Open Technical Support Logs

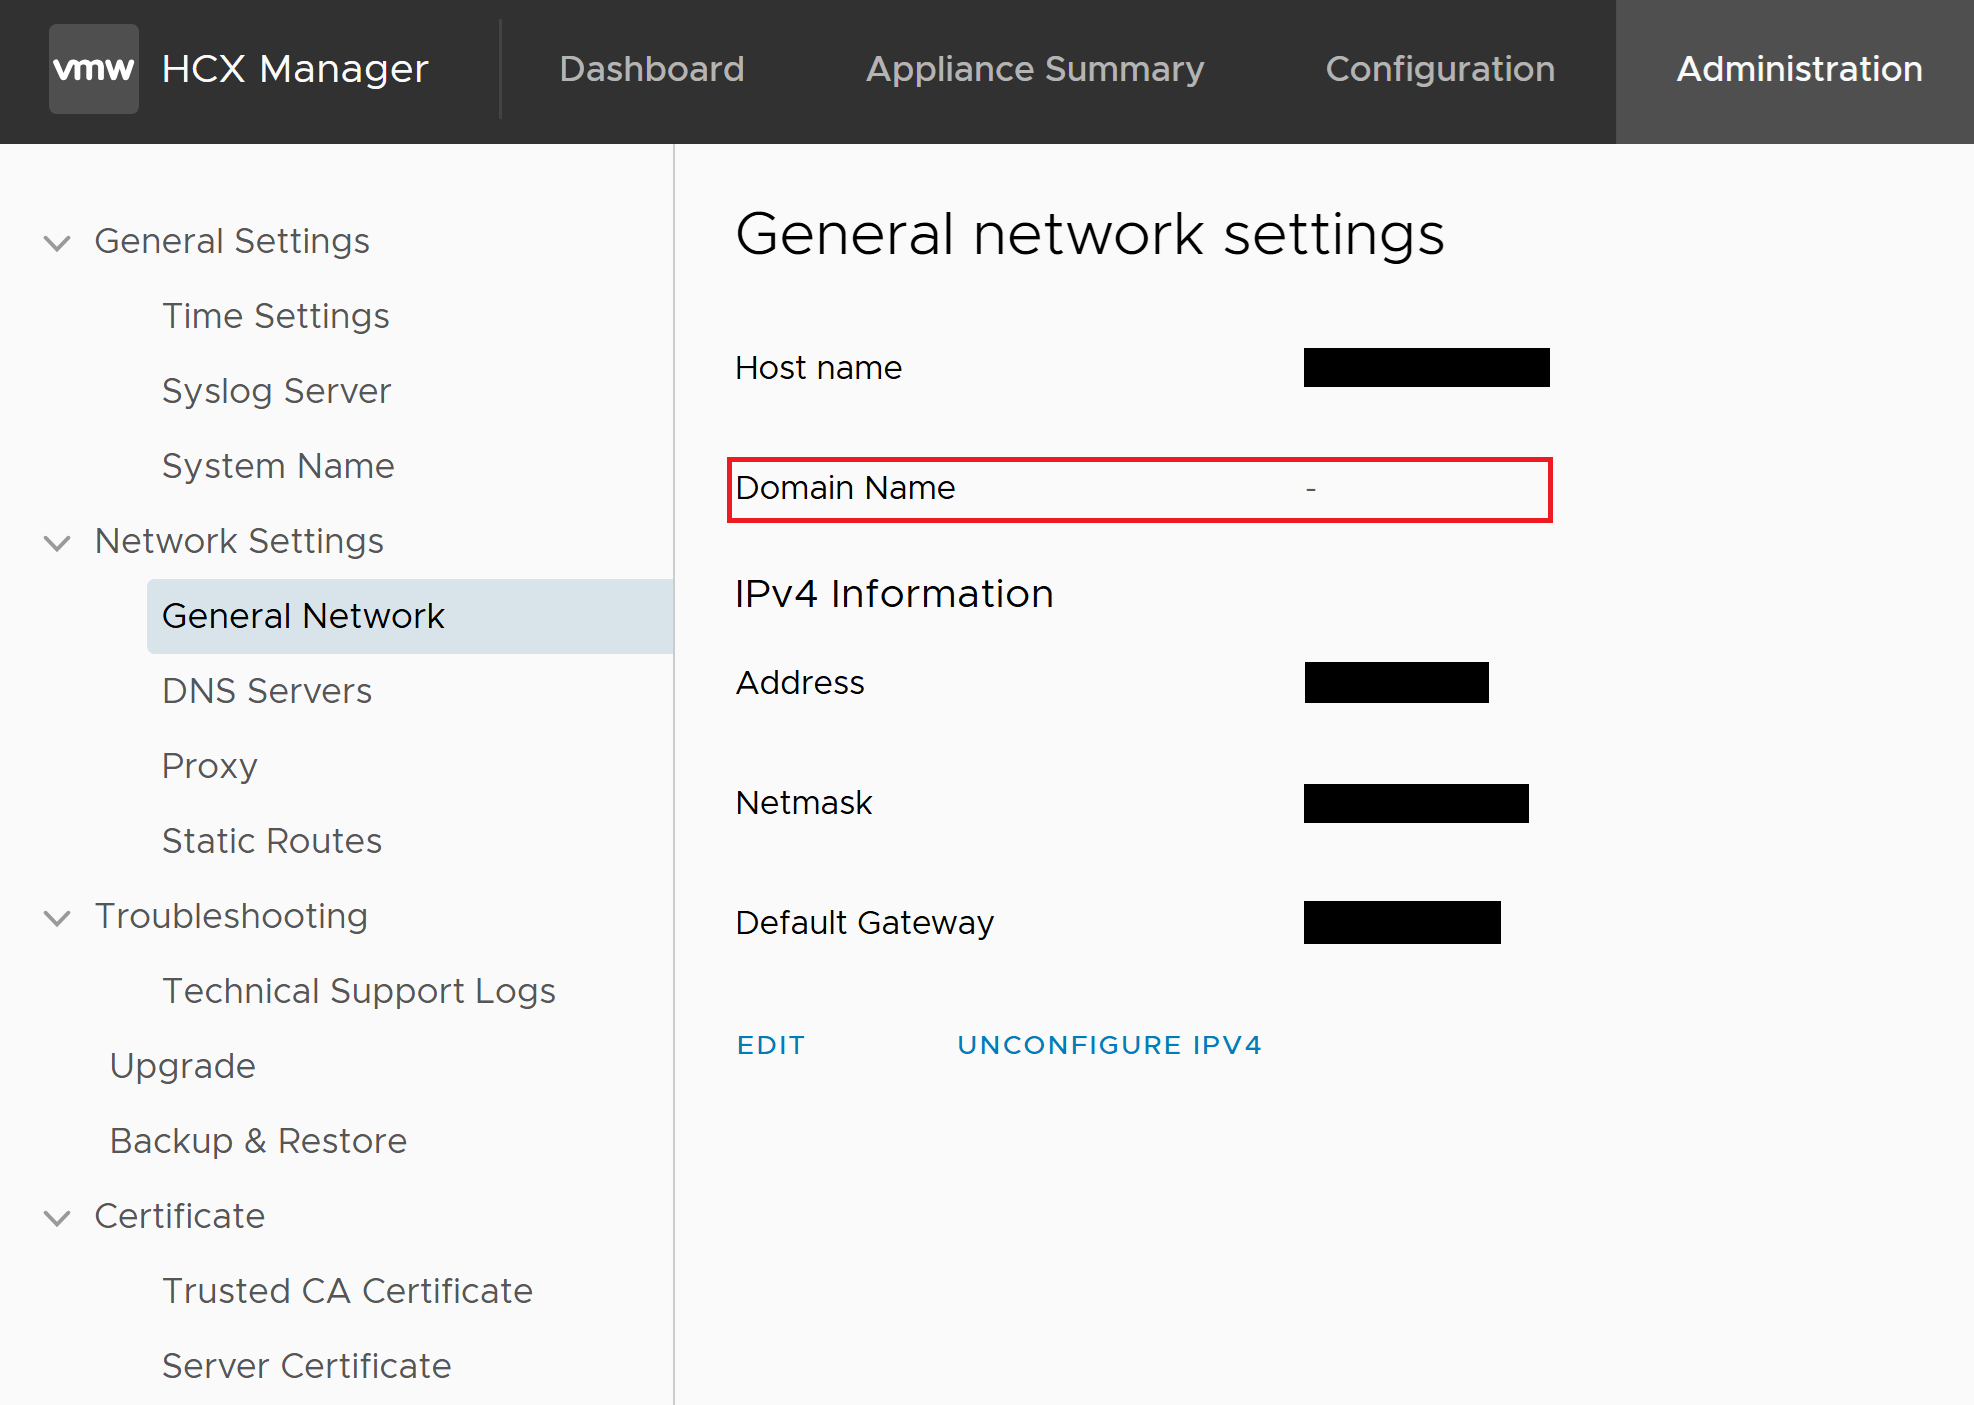pyautogui.click(x=358, y=991)
